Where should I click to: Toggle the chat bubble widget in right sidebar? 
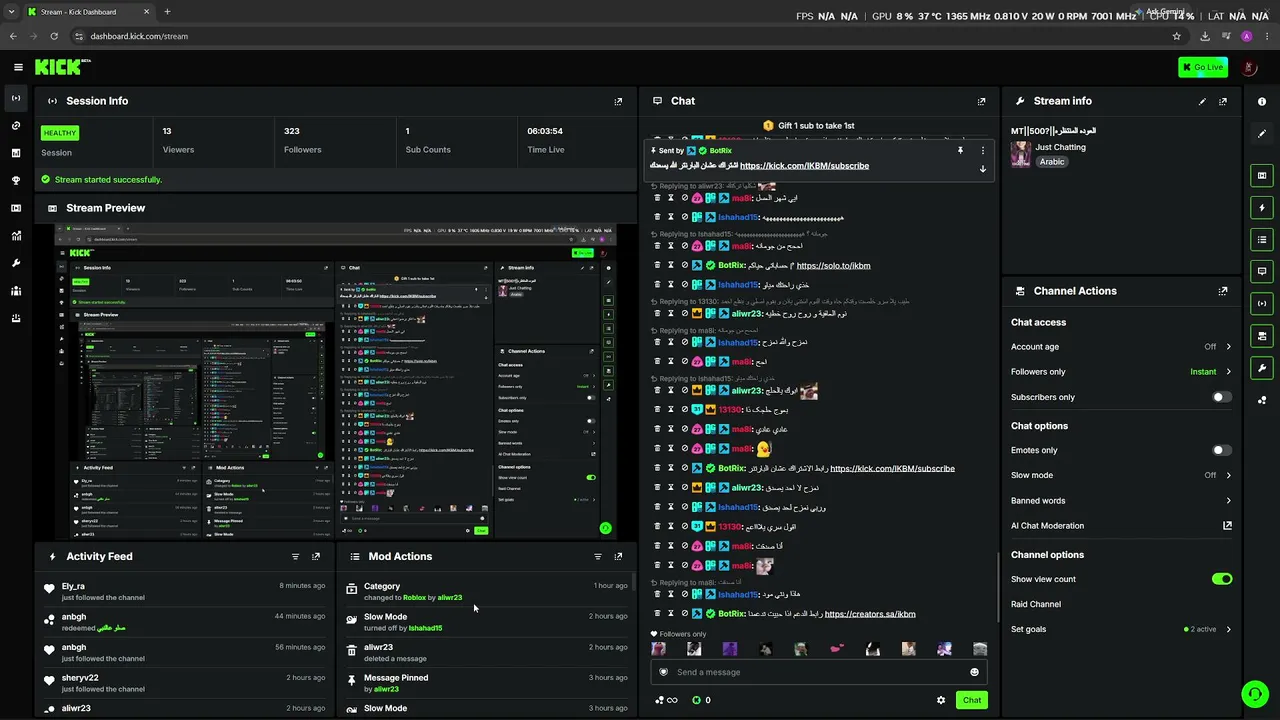click(1262, 271)
